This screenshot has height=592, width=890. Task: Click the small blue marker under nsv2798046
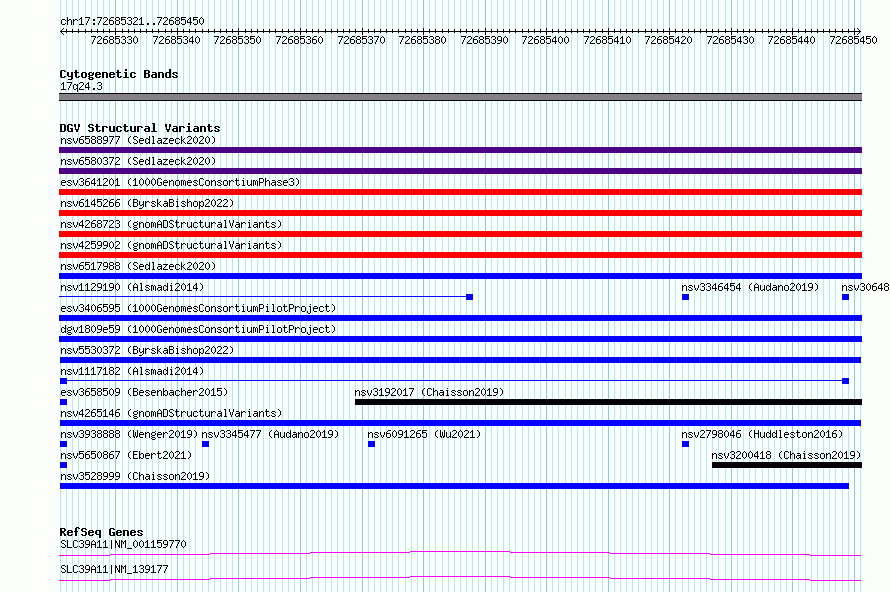686,444
